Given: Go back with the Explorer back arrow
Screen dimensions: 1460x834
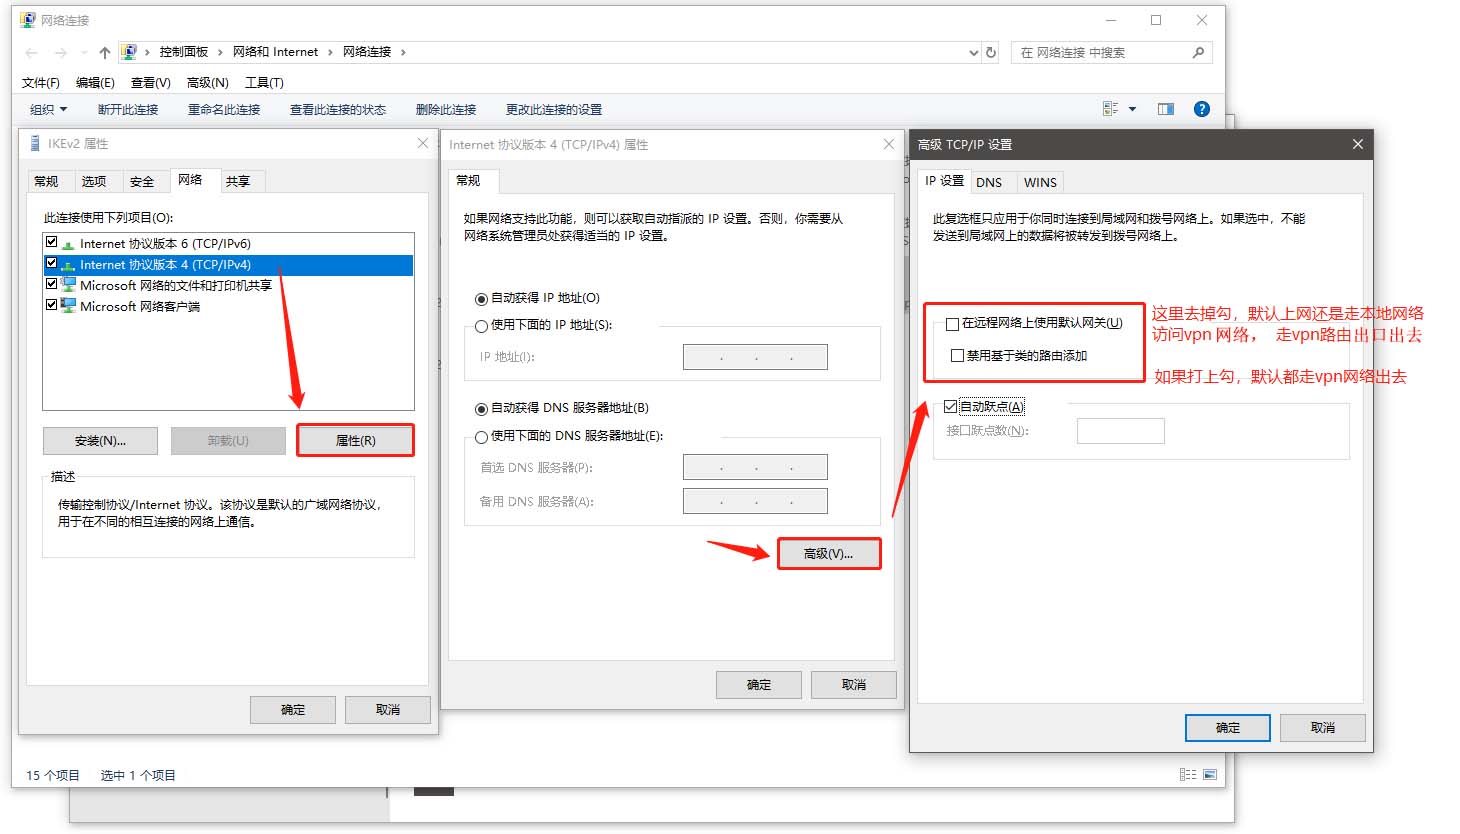Looking at the screenshot, I should [32, 53].
